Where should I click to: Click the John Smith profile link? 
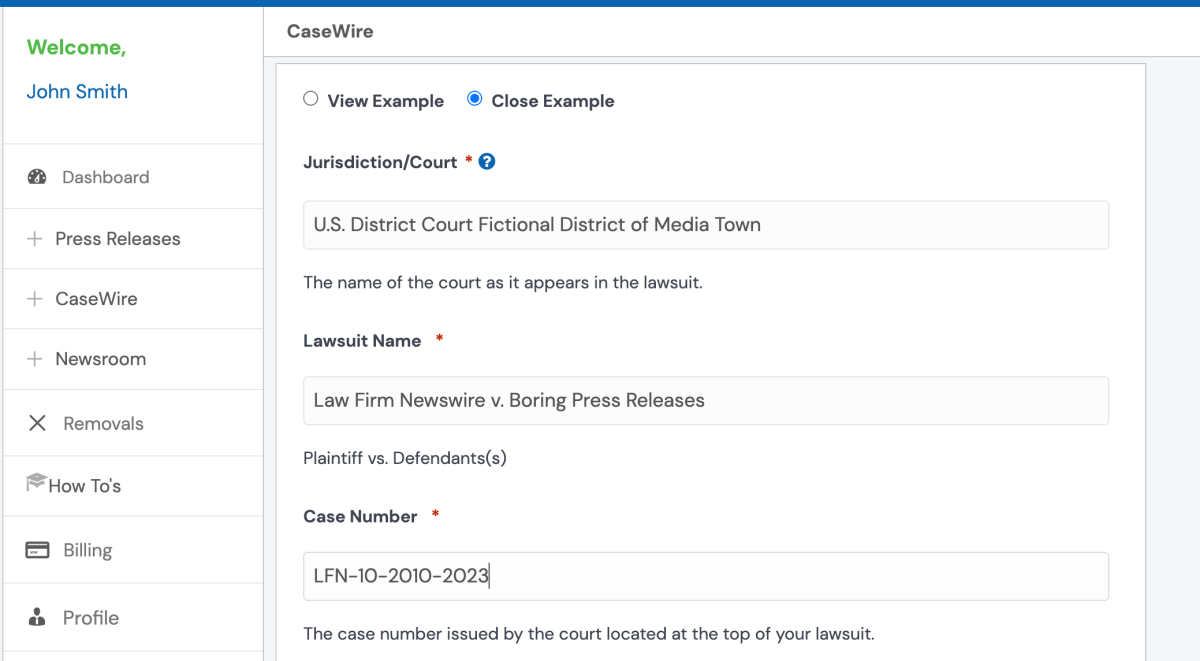click(x=77, y=91)
